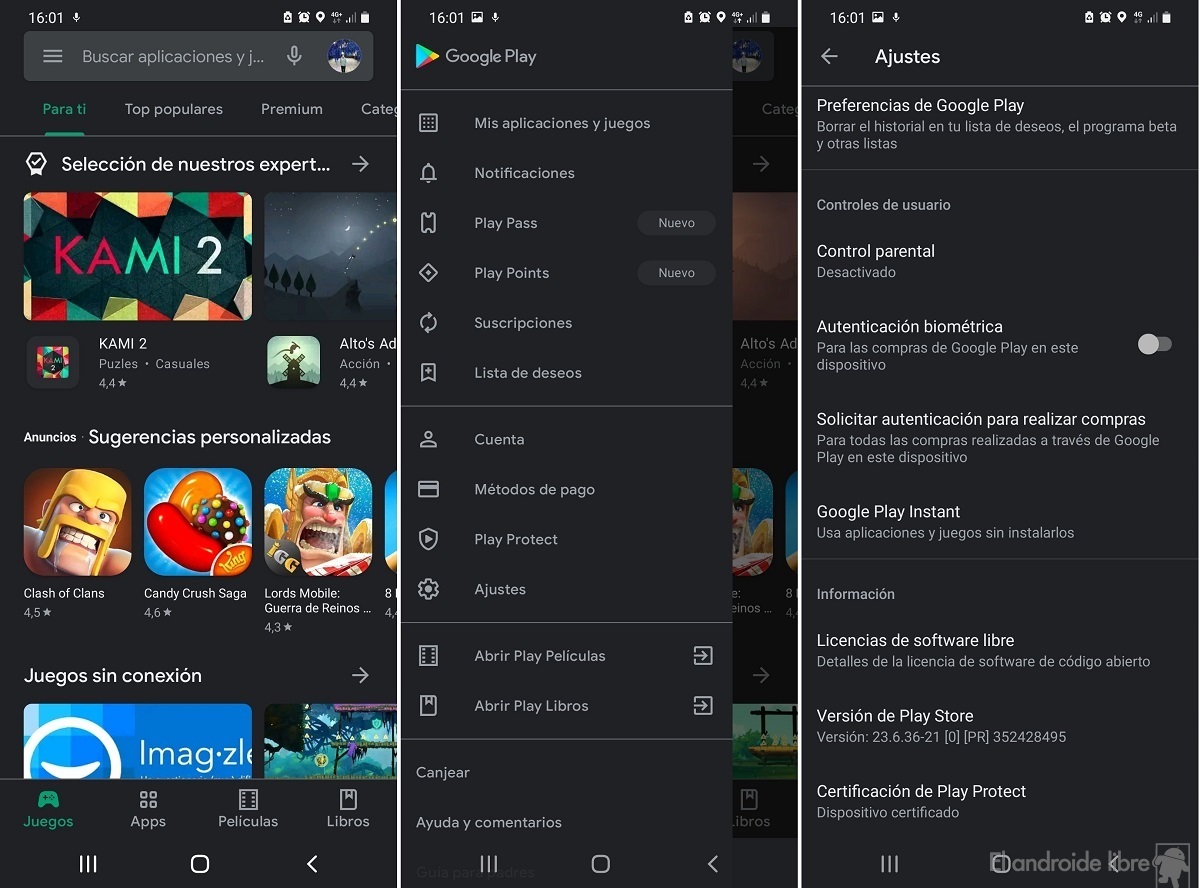The image size is (1200, 888).
Task: Tap the external-open icon beside Abrir Play Películas
Action: [x=703, y=656]
